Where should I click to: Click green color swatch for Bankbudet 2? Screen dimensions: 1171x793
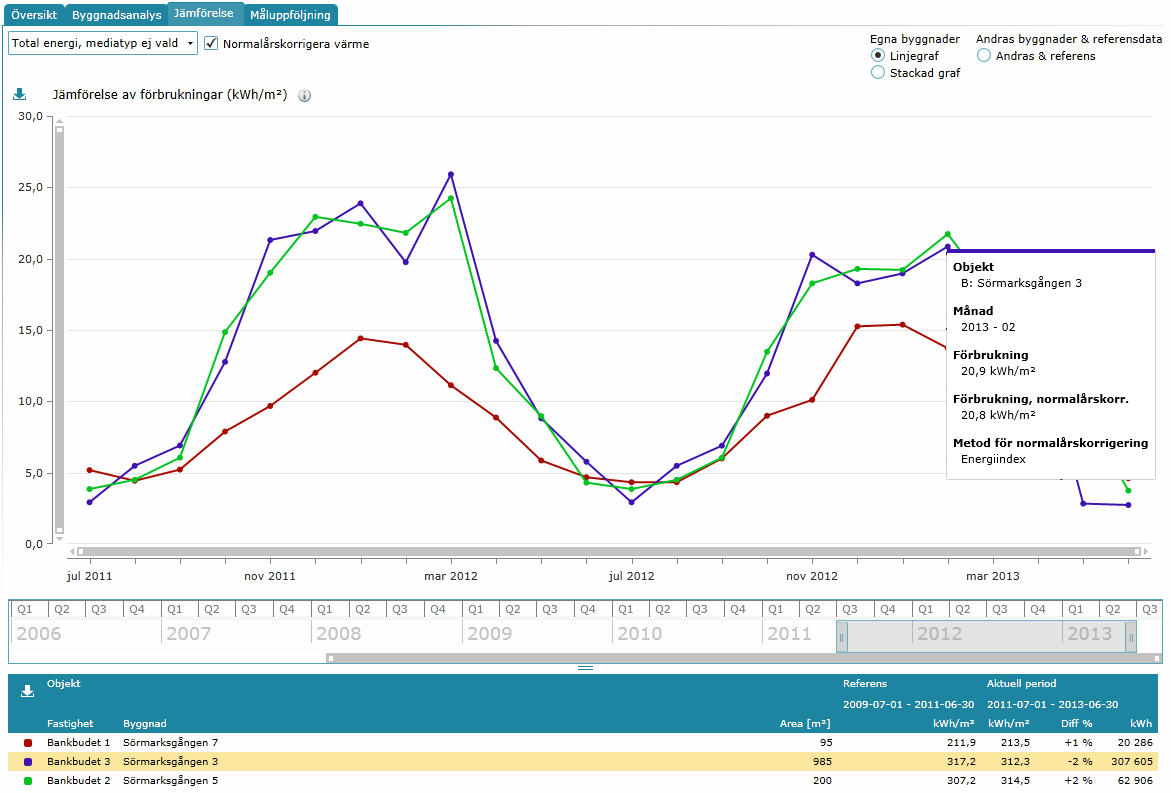pos(28,780)
